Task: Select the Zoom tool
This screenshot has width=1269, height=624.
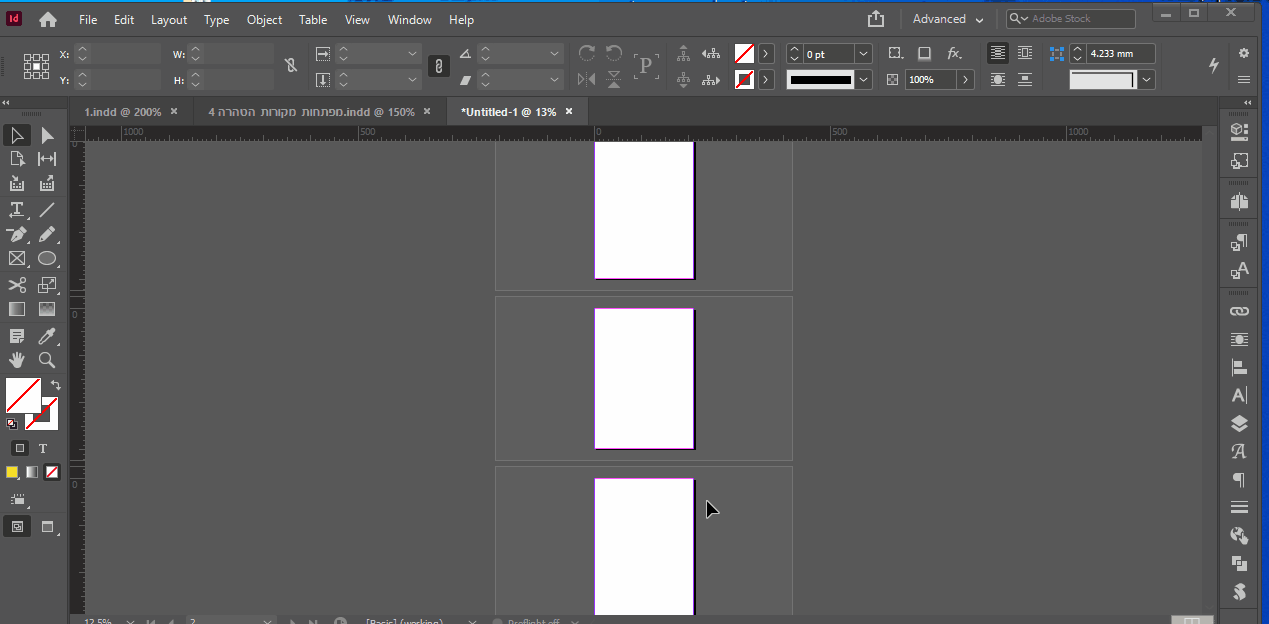Action: point(47,360)
